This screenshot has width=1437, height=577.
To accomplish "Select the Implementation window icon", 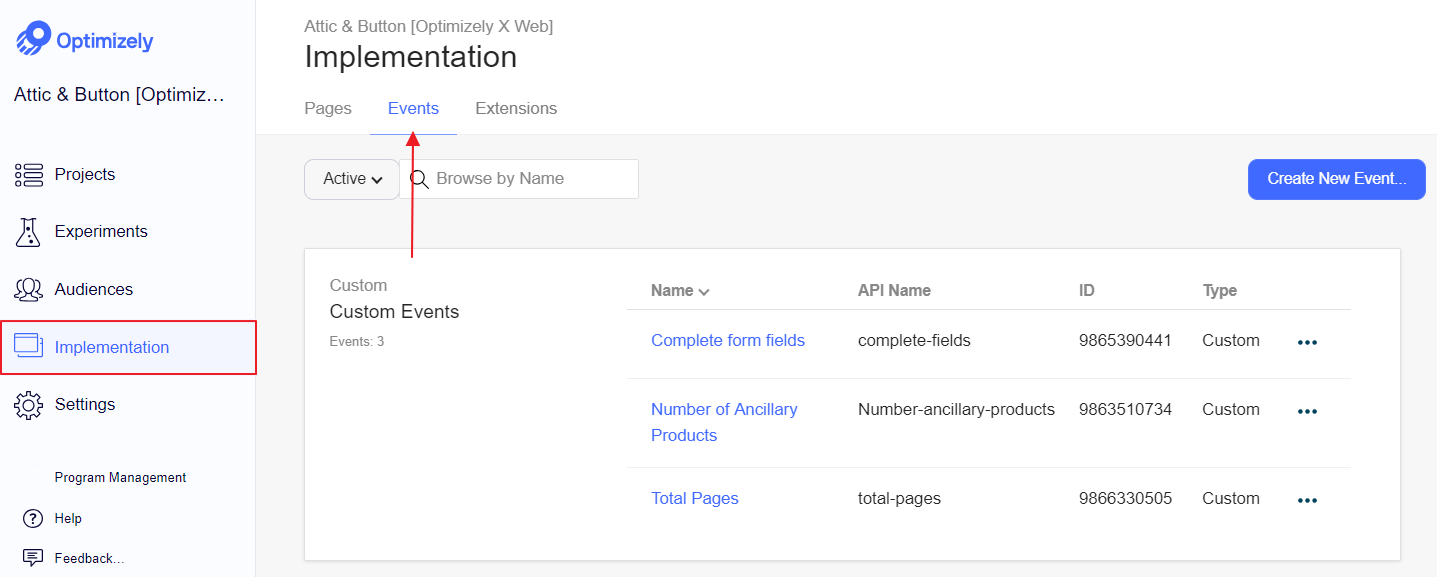I will tap(29, 347).
